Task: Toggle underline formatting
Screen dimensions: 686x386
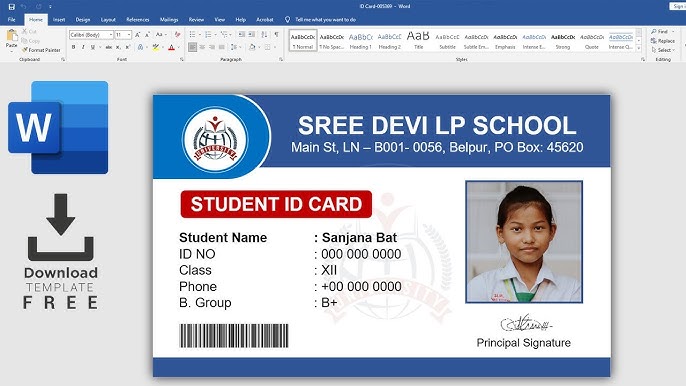Action: tap(92, 47)
